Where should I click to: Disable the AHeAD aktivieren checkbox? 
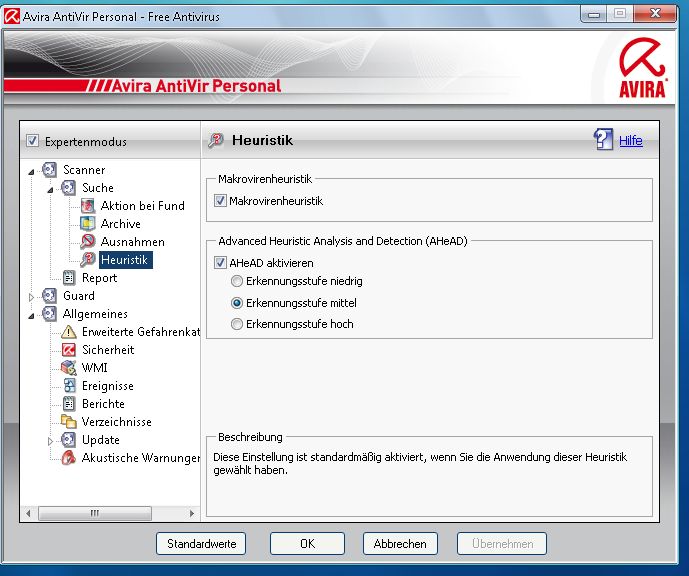pyautogui.click(x=221, y=263)
